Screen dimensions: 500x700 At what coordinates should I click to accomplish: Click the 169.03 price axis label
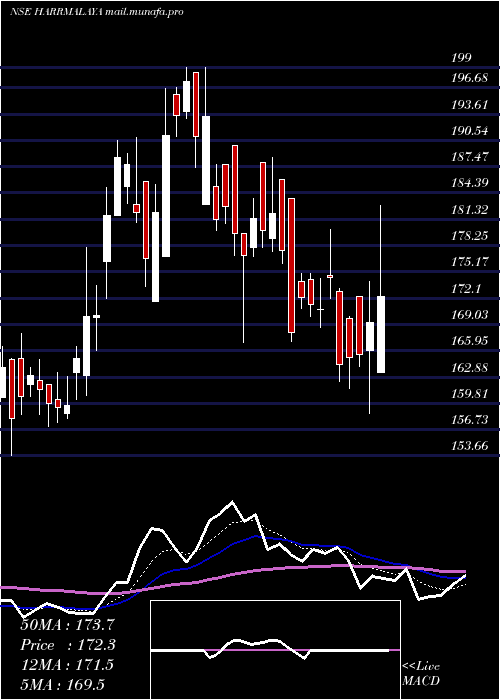(x=470, y=315)
